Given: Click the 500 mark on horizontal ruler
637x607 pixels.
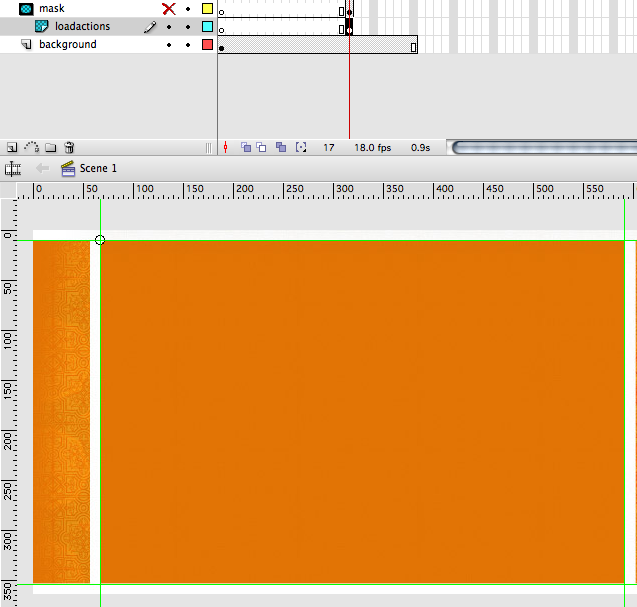Looking at the screenshot, I should click(545, 189).
